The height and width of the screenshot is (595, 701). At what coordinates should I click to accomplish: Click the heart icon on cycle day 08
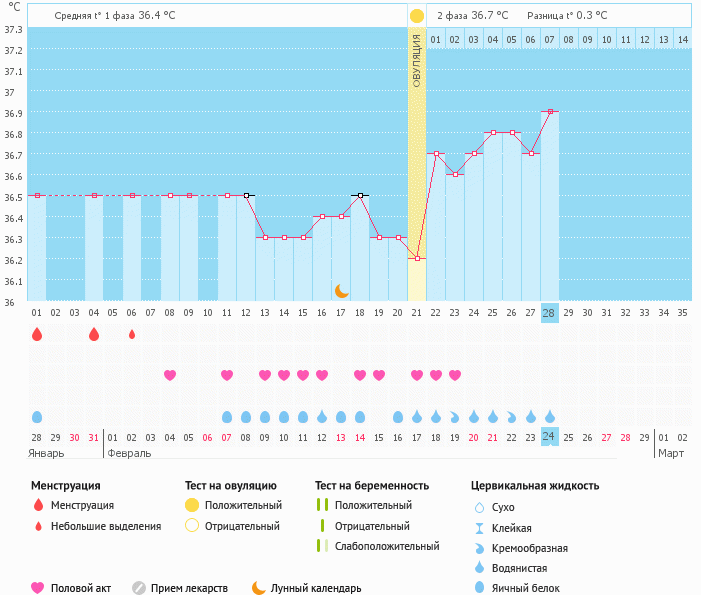click(170, 375)
